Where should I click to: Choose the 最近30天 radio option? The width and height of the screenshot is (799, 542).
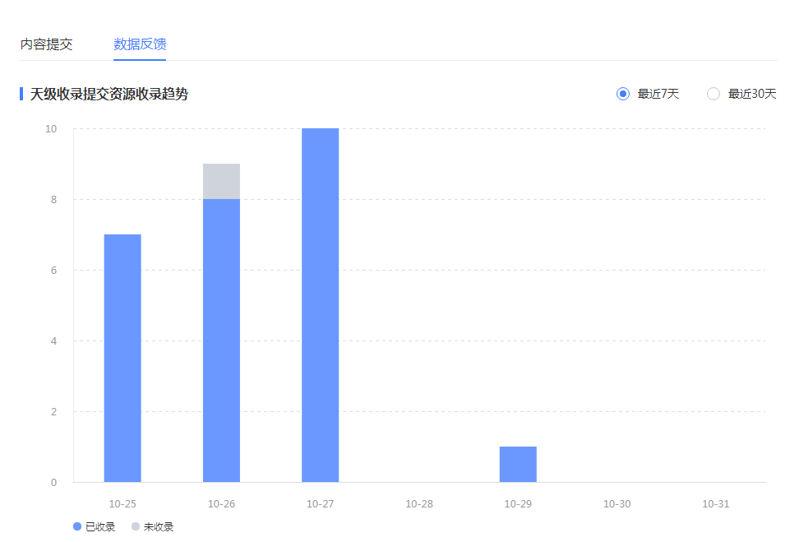point(713,94)
